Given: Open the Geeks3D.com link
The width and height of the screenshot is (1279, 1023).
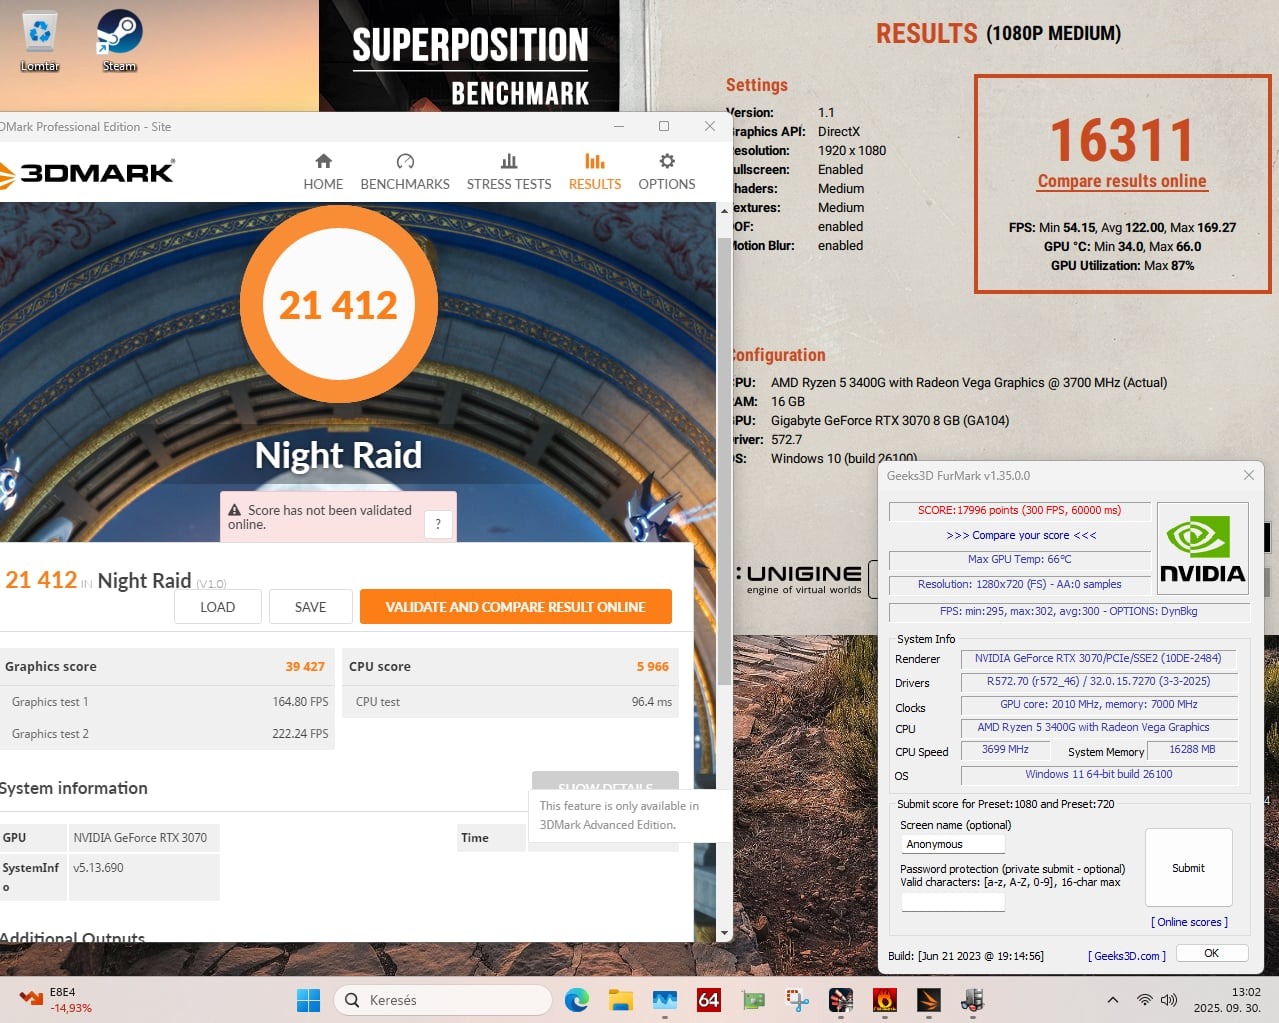Looking at the screenshot, I should pyautogui.click(x=1127, y=956).
